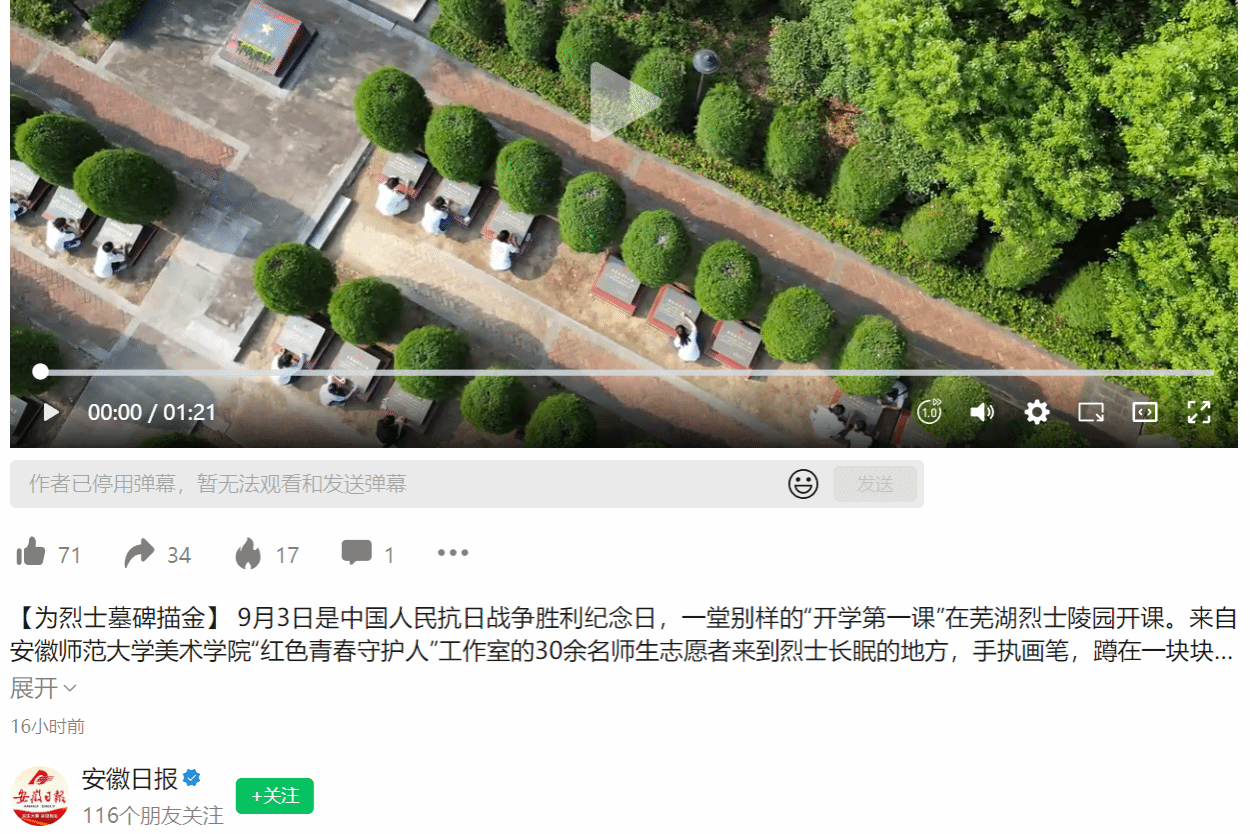The height and width of the screenshot is (834, 1250).
Task: Enter fullscreen with the expand icon
Action: [x=1199, y=412]
